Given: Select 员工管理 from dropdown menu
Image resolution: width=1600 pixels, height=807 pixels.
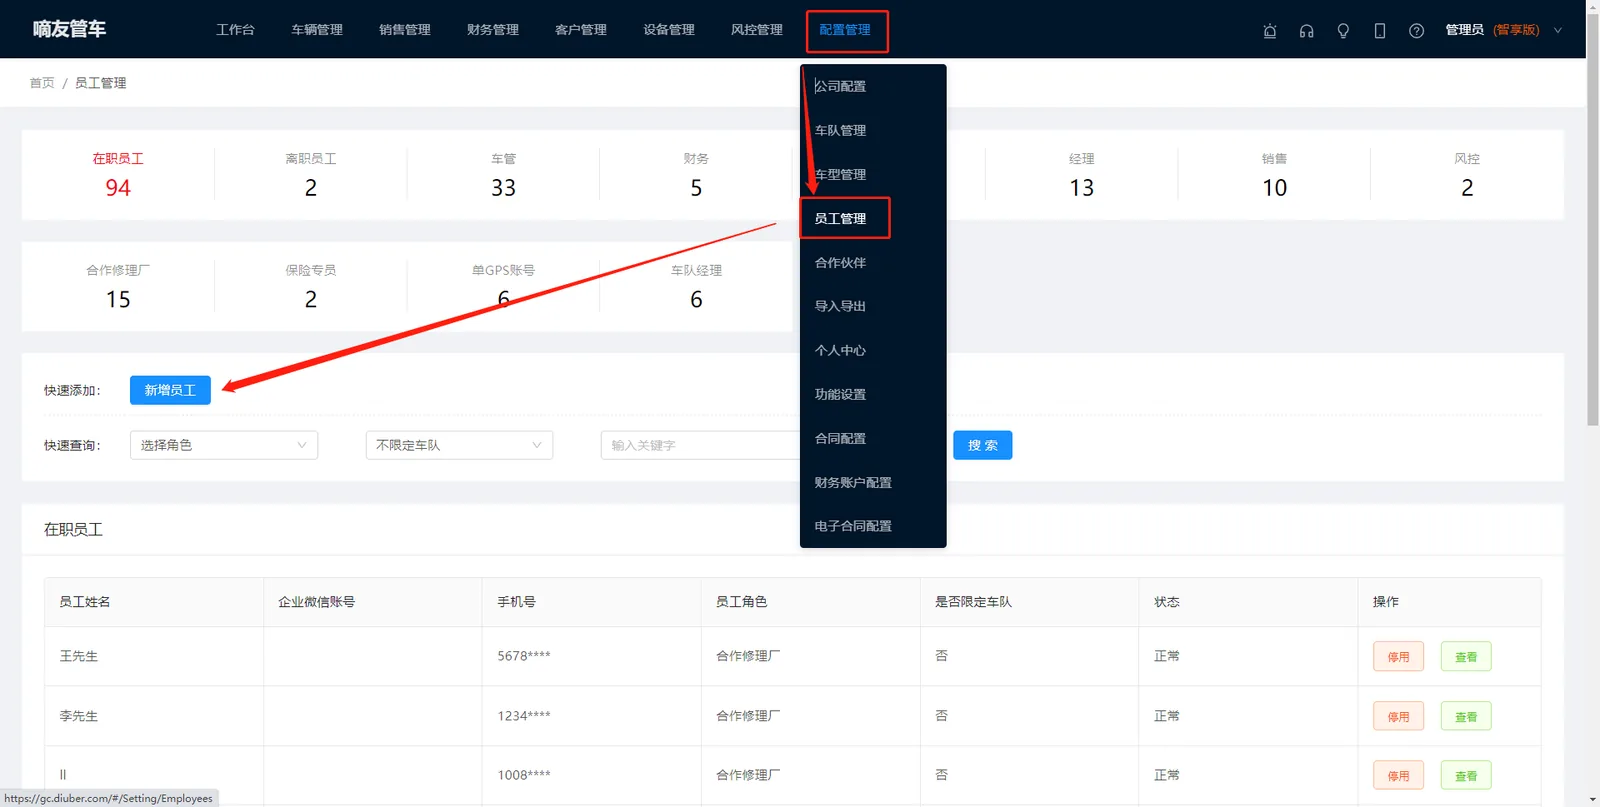Looking at the screenshot, I should coord(873,218).
